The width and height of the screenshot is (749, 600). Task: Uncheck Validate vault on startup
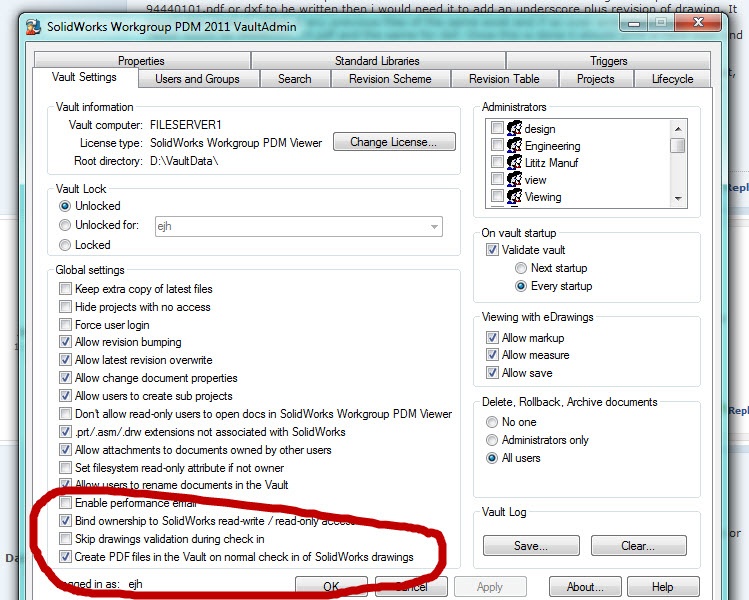tap(492, 249)
